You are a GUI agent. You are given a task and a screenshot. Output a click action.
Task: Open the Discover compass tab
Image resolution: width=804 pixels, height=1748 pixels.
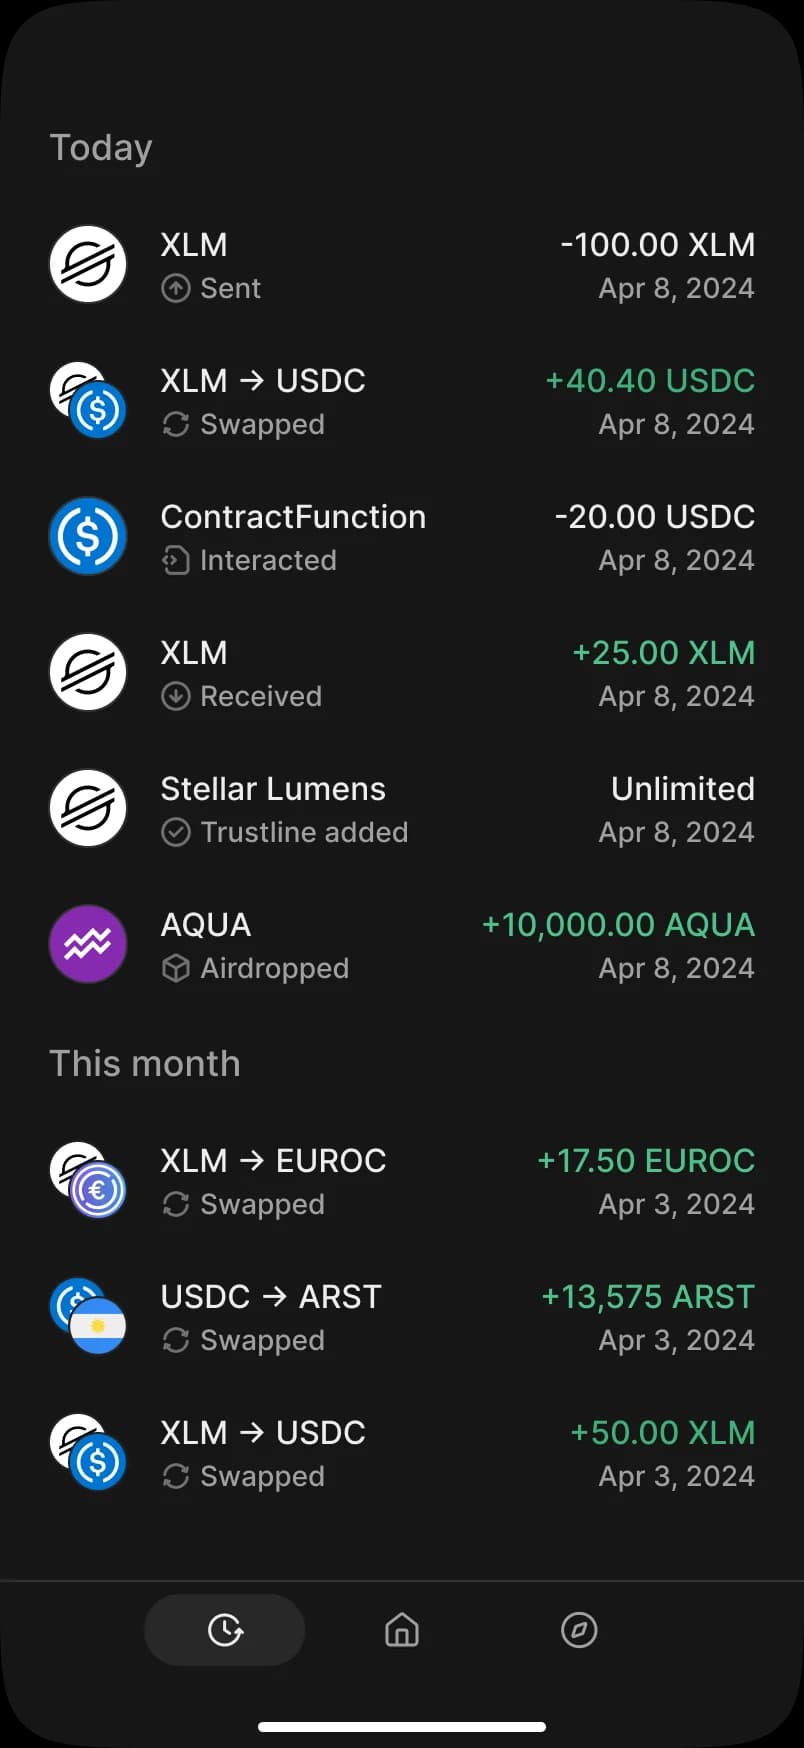point(579,1630)
